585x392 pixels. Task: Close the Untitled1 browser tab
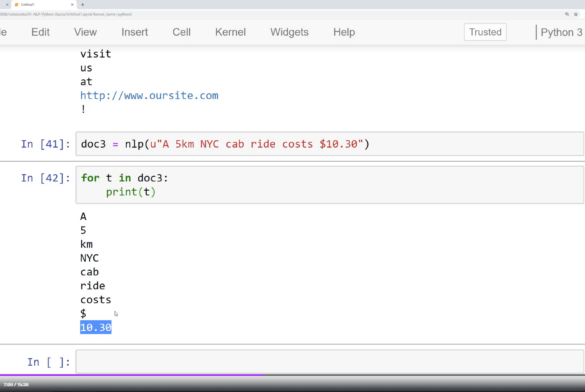72,4
